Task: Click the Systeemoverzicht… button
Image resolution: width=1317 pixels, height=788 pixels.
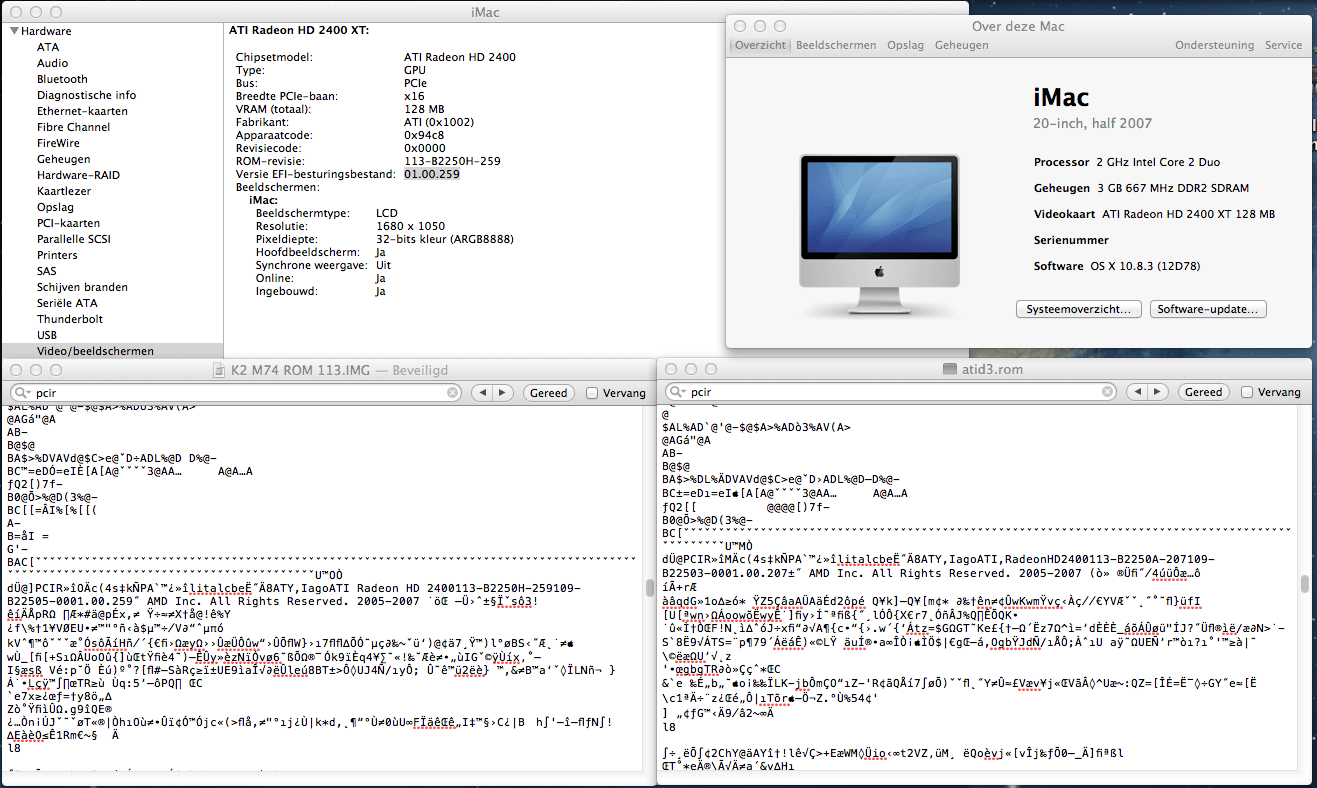Action: point(1079,309)
